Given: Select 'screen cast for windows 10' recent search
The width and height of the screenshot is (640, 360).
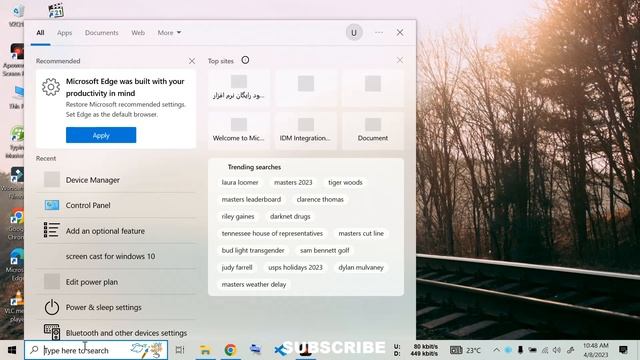Looking at the screenshot, I should pos(116,256).
